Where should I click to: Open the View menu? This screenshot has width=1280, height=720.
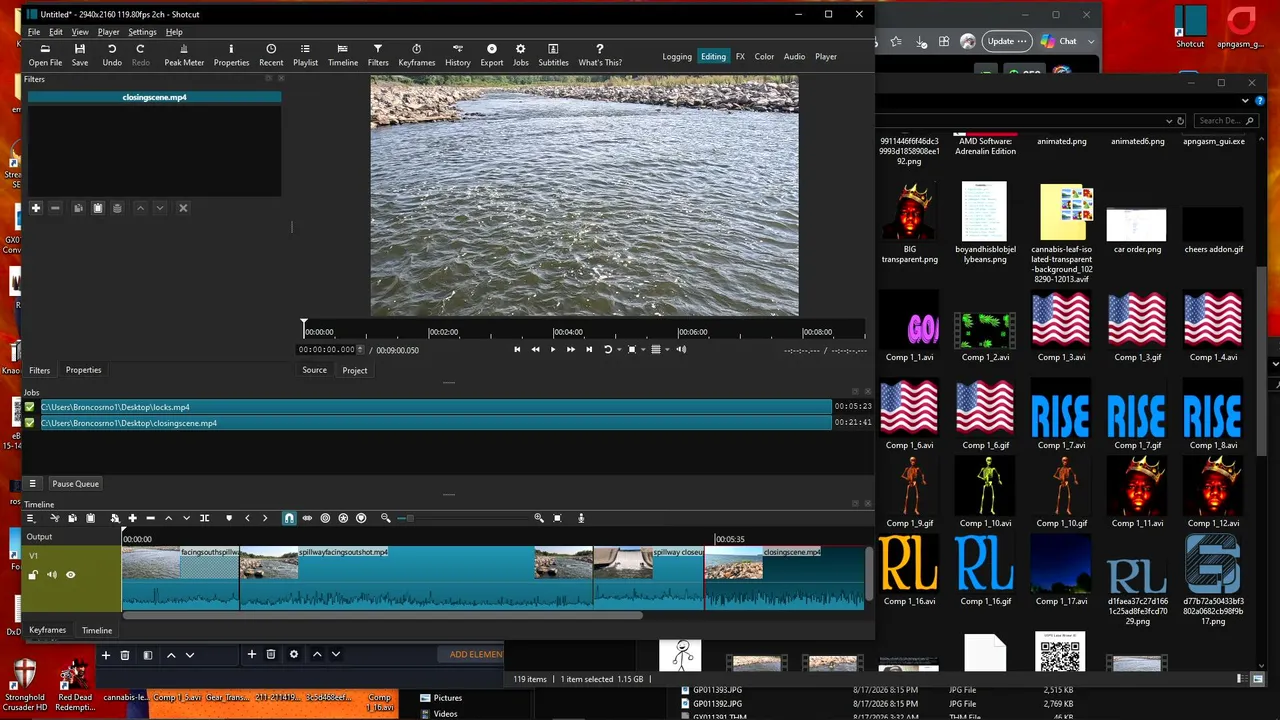80,32
